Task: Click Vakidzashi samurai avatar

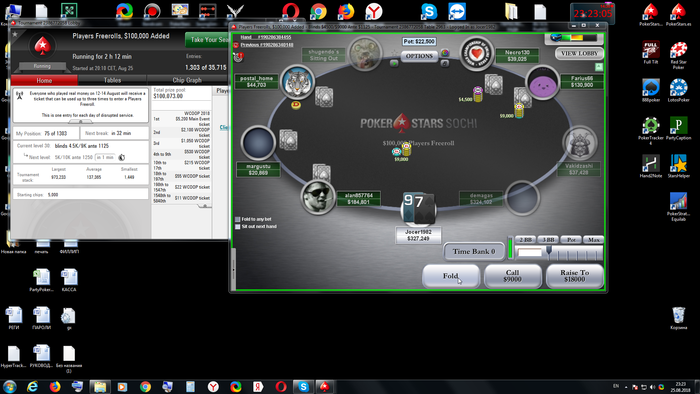Action: pyautogui.click(x=580, y=143)
